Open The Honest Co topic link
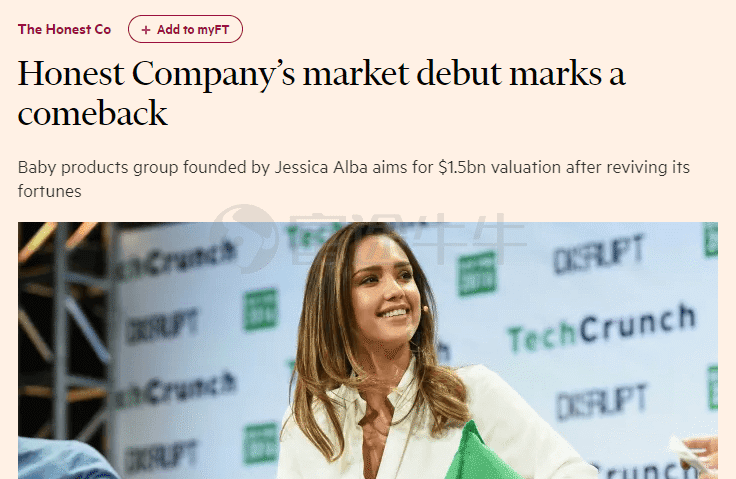The height and width of the screenshot is (479, 736). click(64, 30)
